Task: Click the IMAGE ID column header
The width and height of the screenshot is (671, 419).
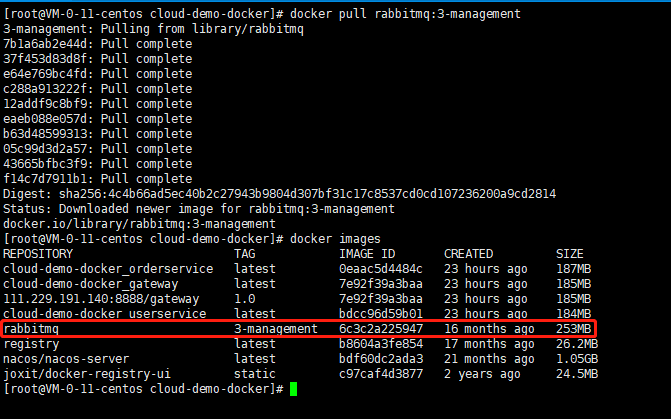Action: (367, 254)
